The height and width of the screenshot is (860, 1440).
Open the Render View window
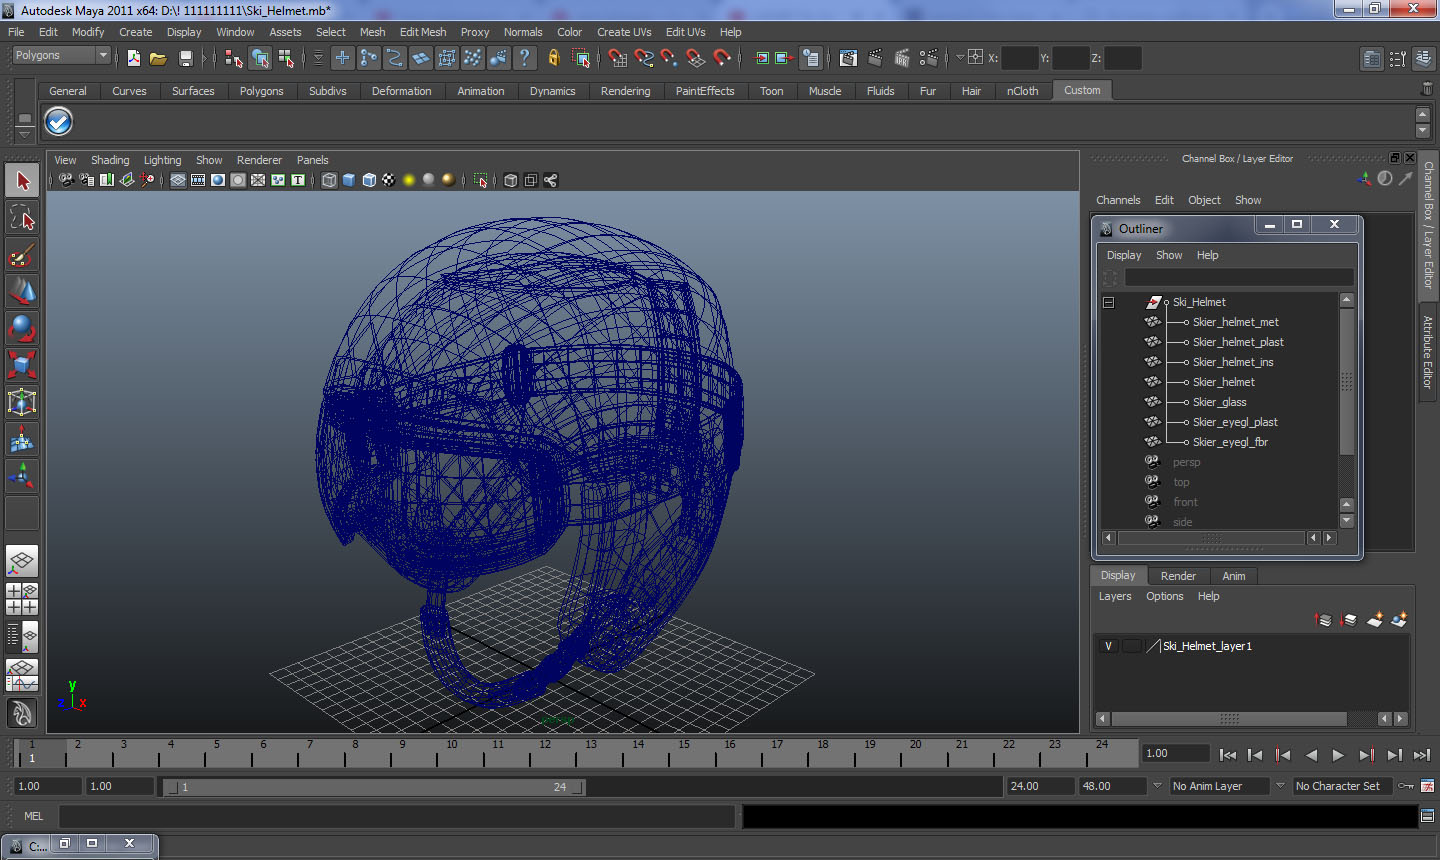pos(848,58)
